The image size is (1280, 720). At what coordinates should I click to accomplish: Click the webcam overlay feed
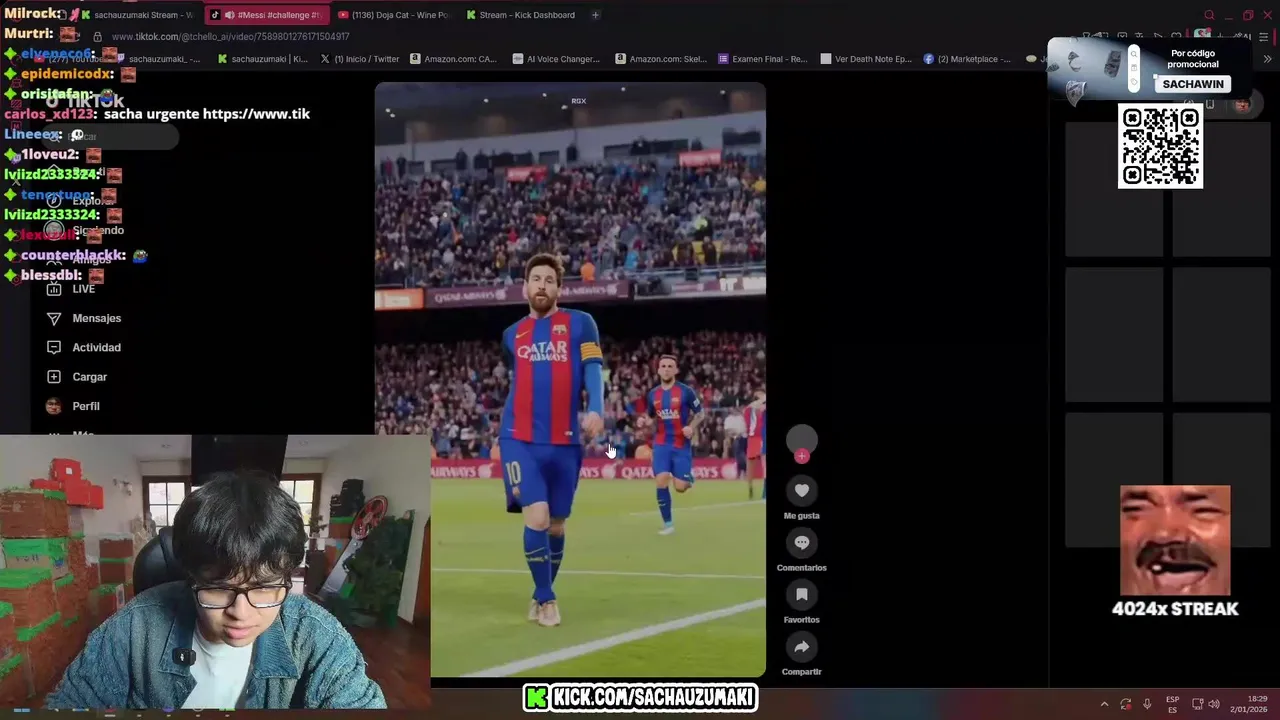click(215, 571)
